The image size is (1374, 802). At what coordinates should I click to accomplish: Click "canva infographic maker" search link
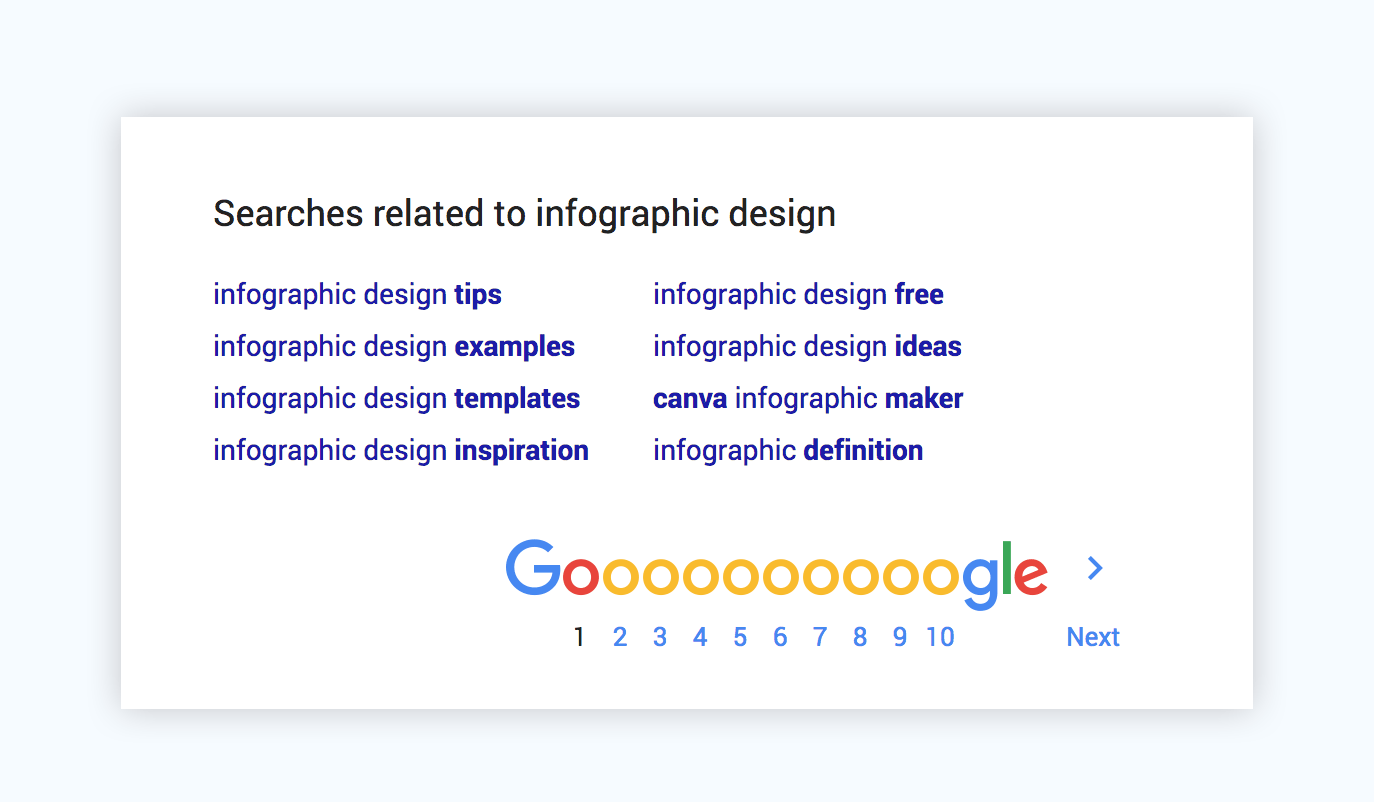pos(808,399)
